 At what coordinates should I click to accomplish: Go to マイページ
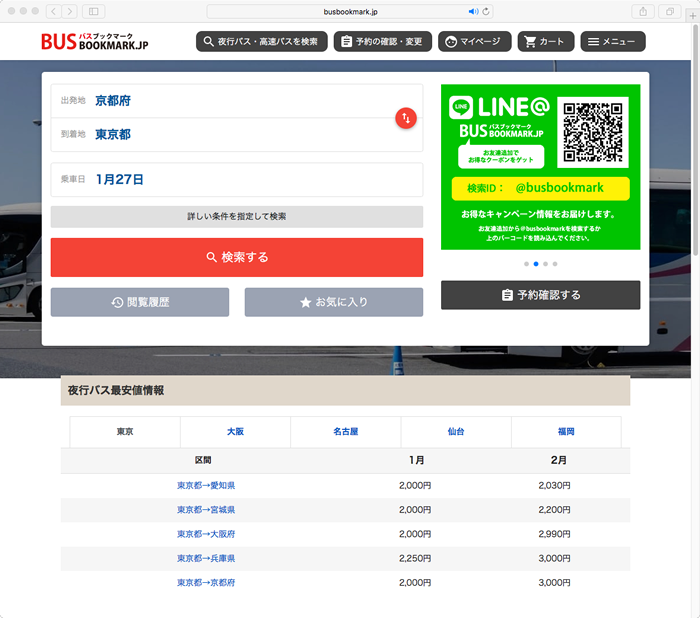[475, 42]
